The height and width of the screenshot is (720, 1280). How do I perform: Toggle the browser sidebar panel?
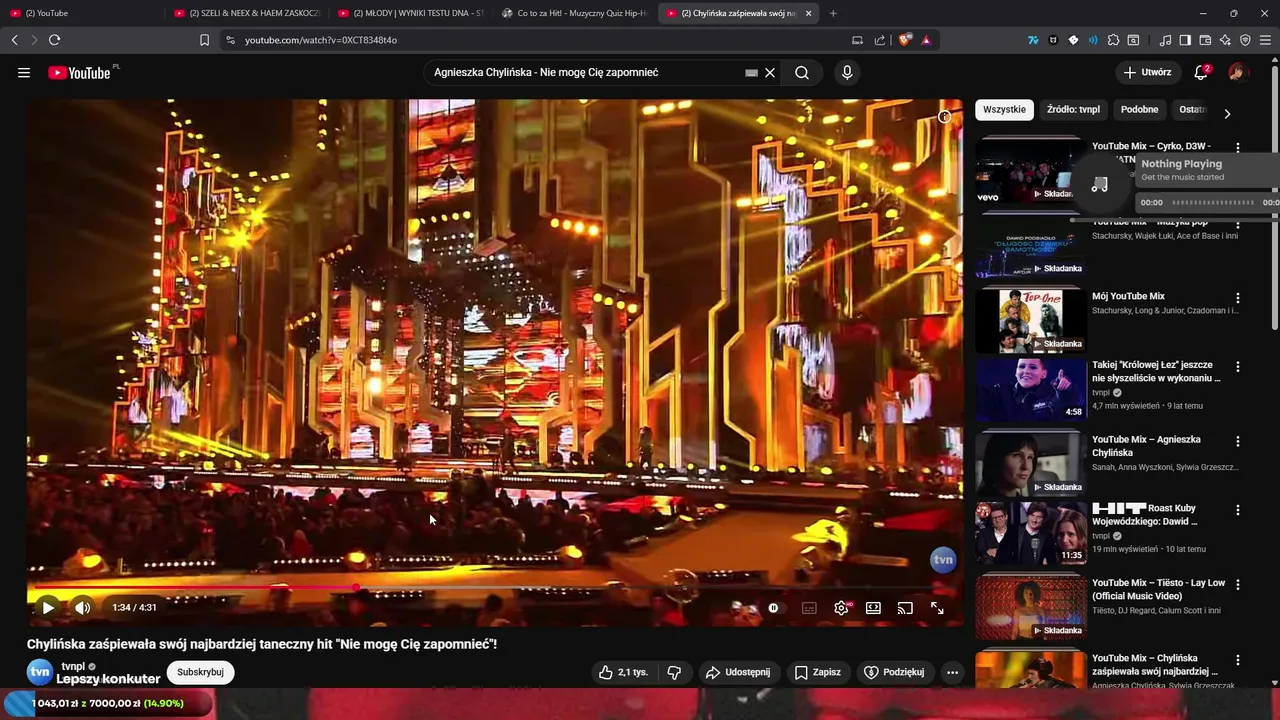1185,40
